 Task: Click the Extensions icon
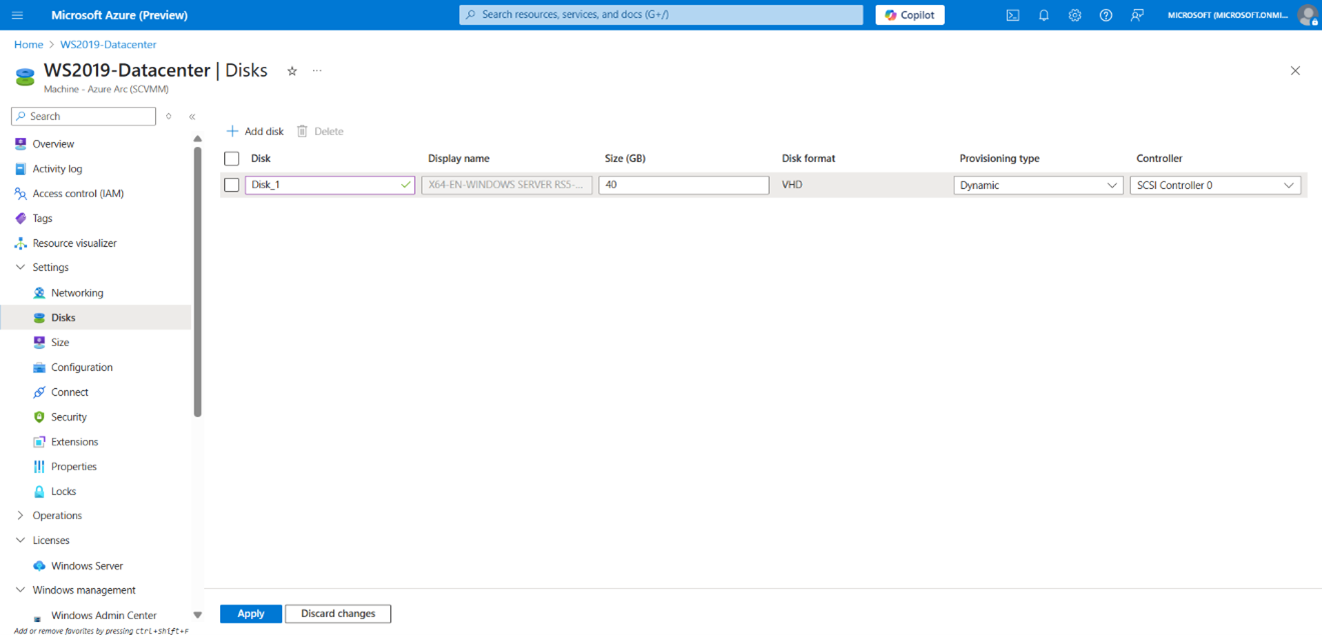point(39,442)
